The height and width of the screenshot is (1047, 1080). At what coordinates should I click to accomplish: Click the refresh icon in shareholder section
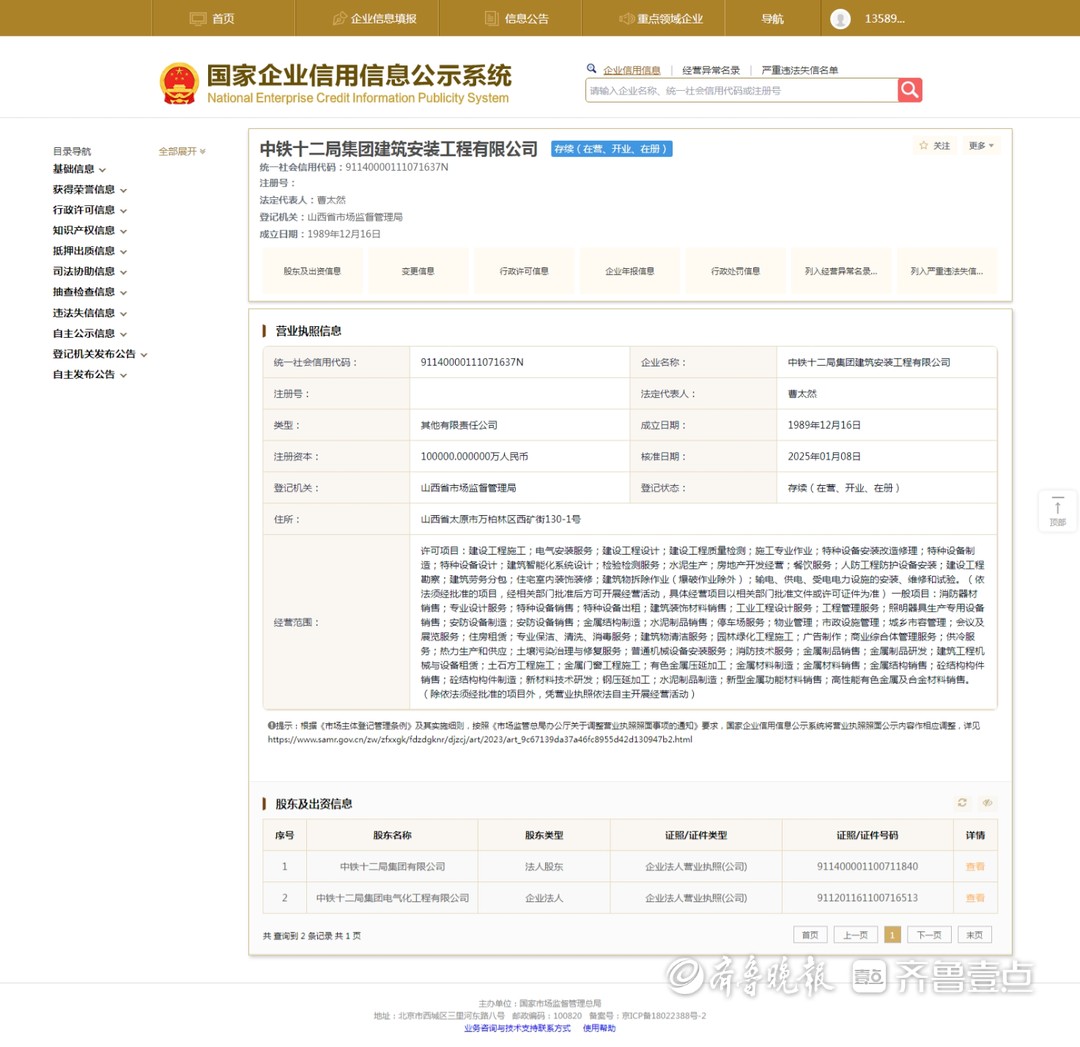962,802
